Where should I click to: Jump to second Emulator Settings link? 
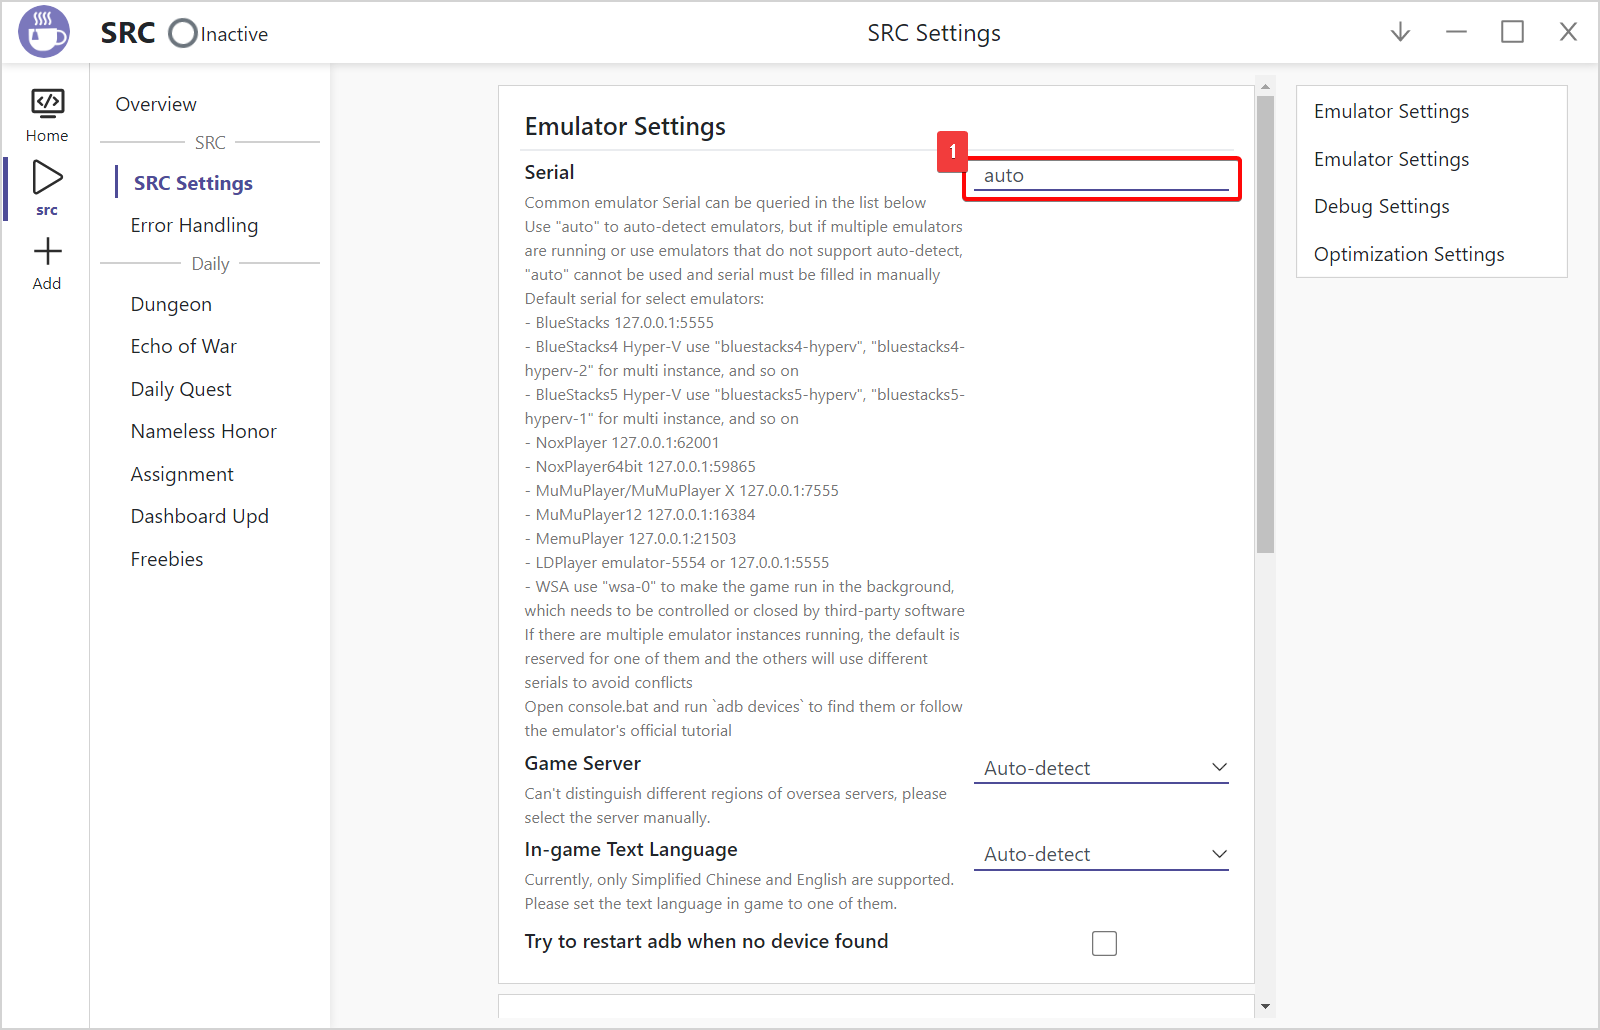click(1391, 159)
